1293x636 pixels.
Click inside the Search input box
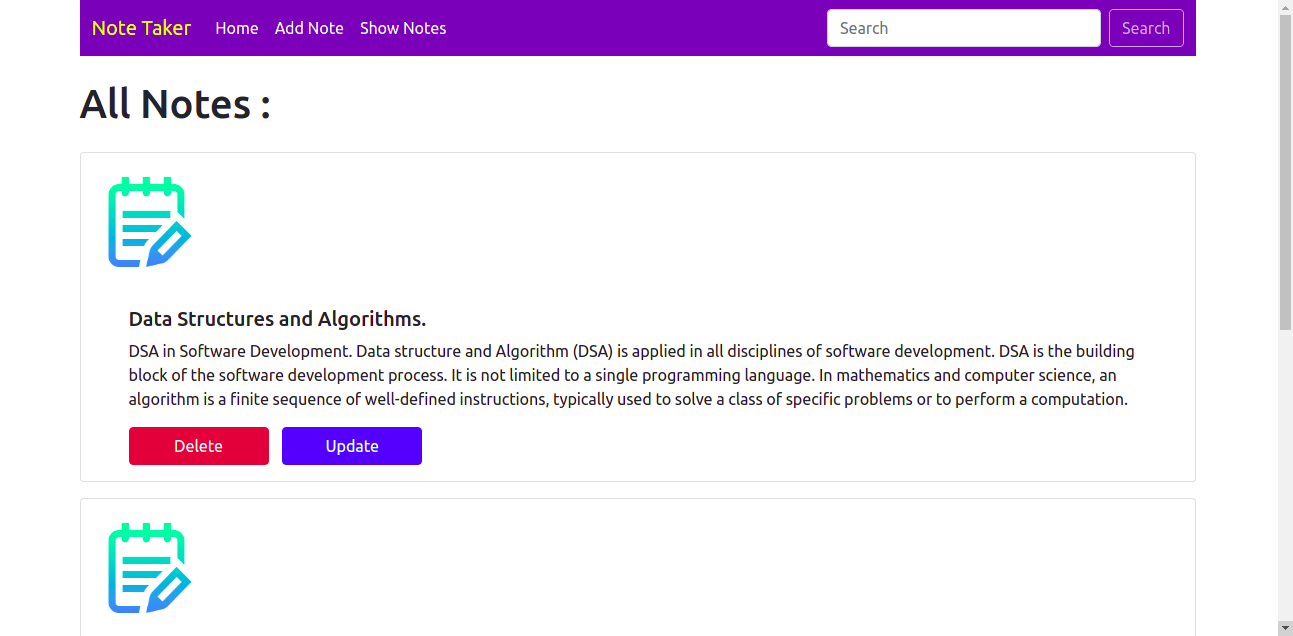[962, 28]
